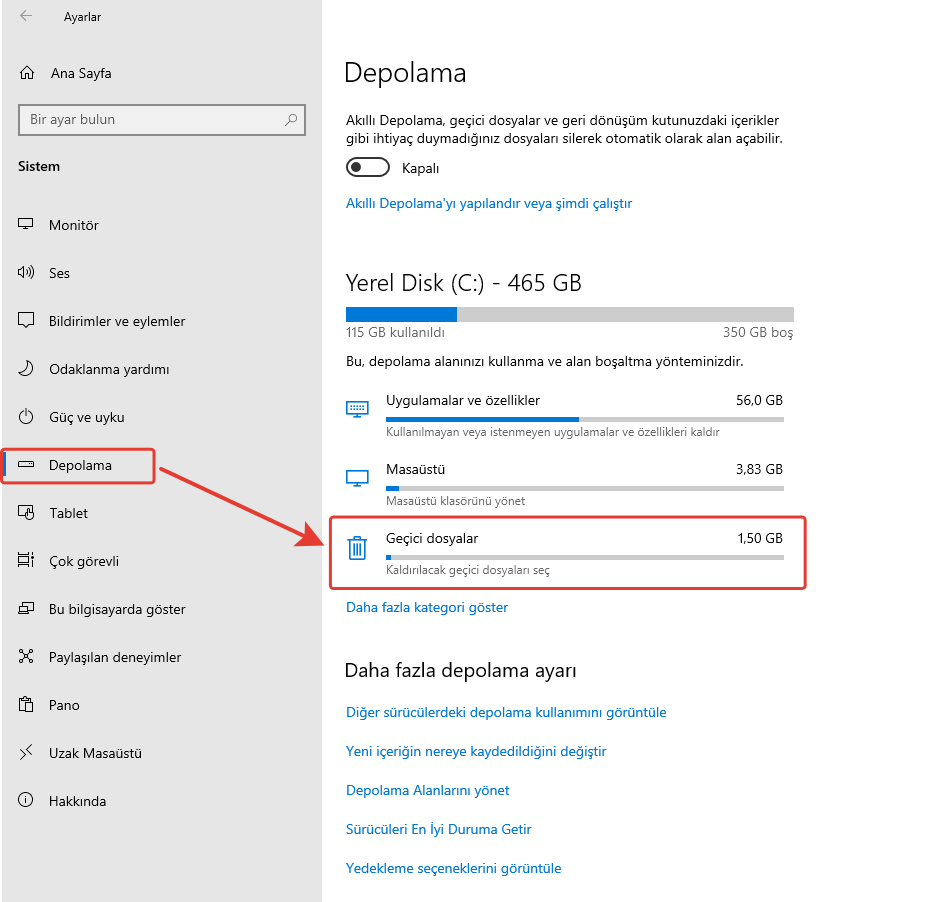Expand more categories with Daha fazla kategori göster
This screenshot has height=902, width=944.
(427, 607)
